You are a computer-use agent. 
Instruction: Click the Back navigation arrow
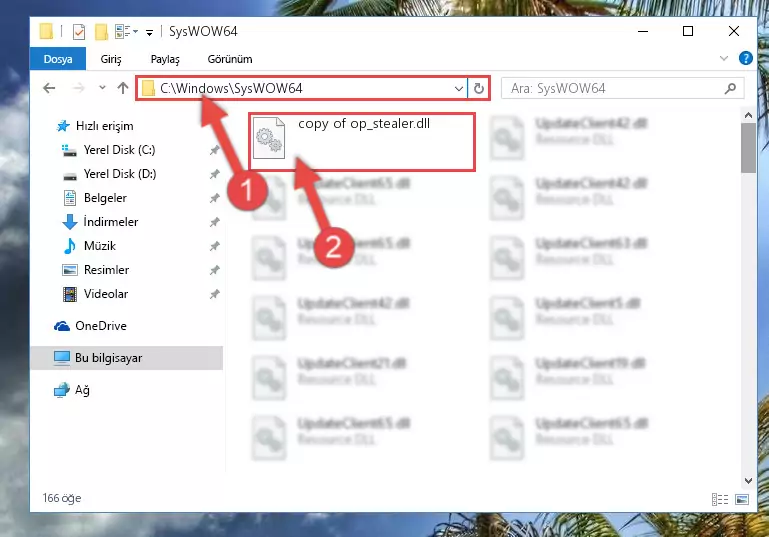click(50, 88)
